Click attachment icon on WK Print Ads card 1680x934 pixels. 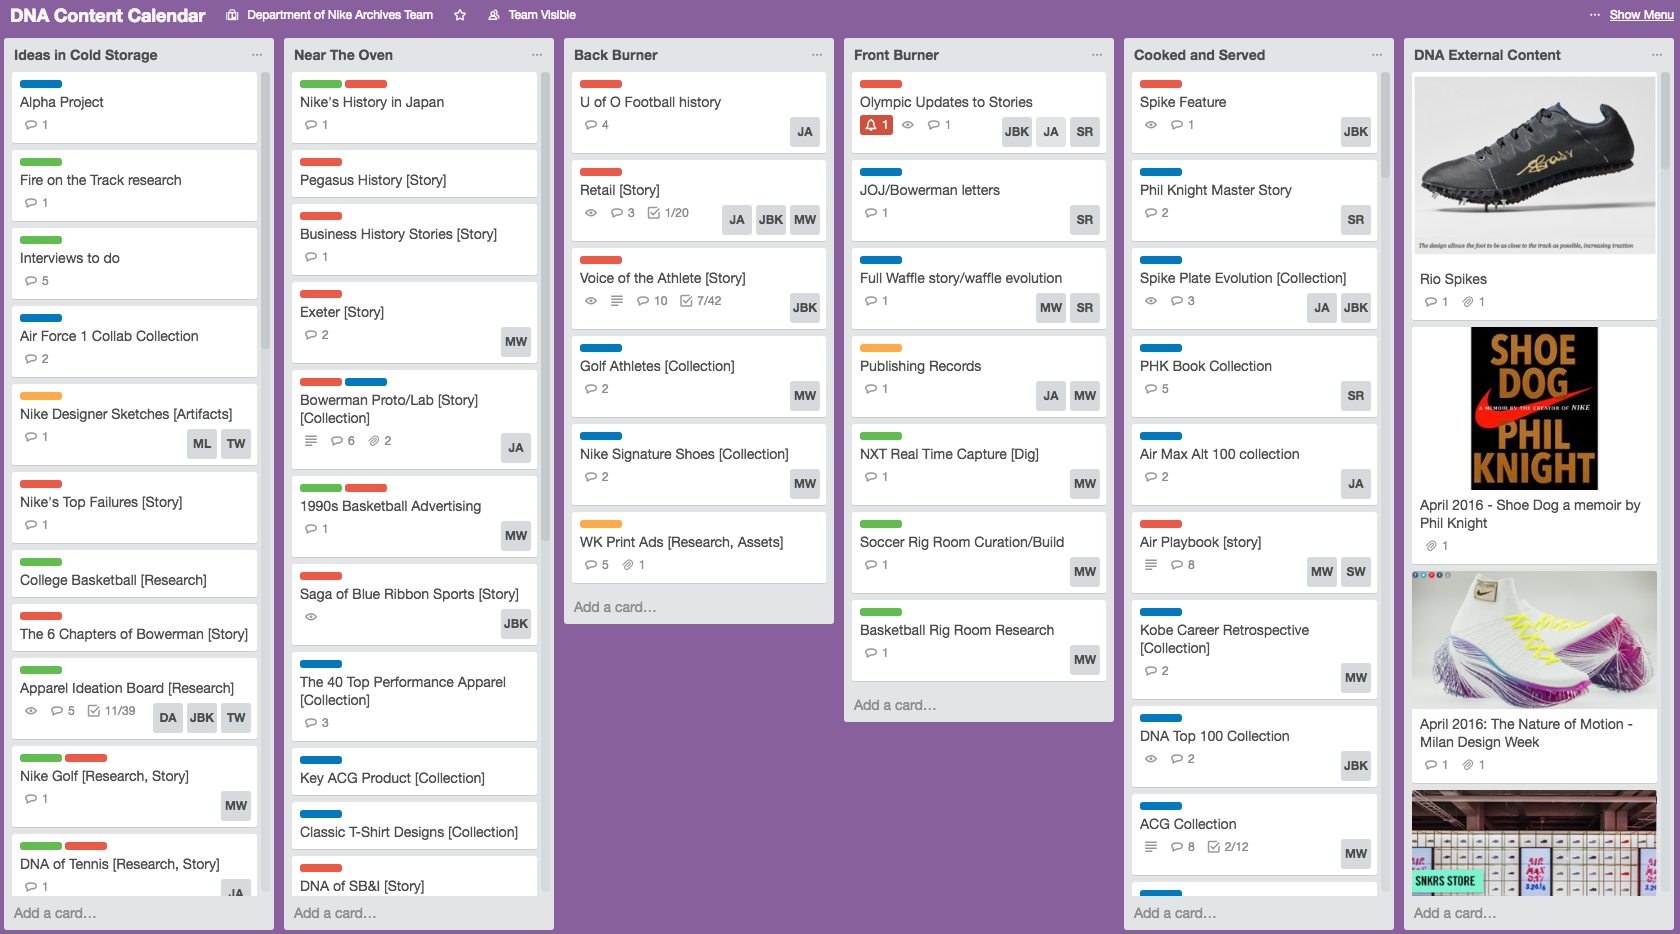[x=628, y=565]
